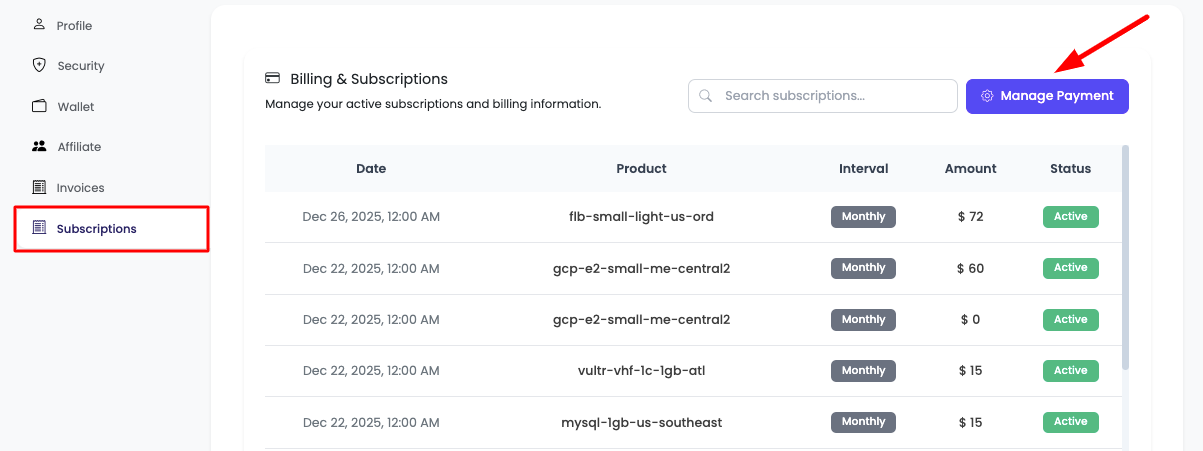The image size is (1203, 451).
Task: Click the date in vultr-vhf-1c-1gb-atl row
Action: pyautogui.click(x=371, y=371)
